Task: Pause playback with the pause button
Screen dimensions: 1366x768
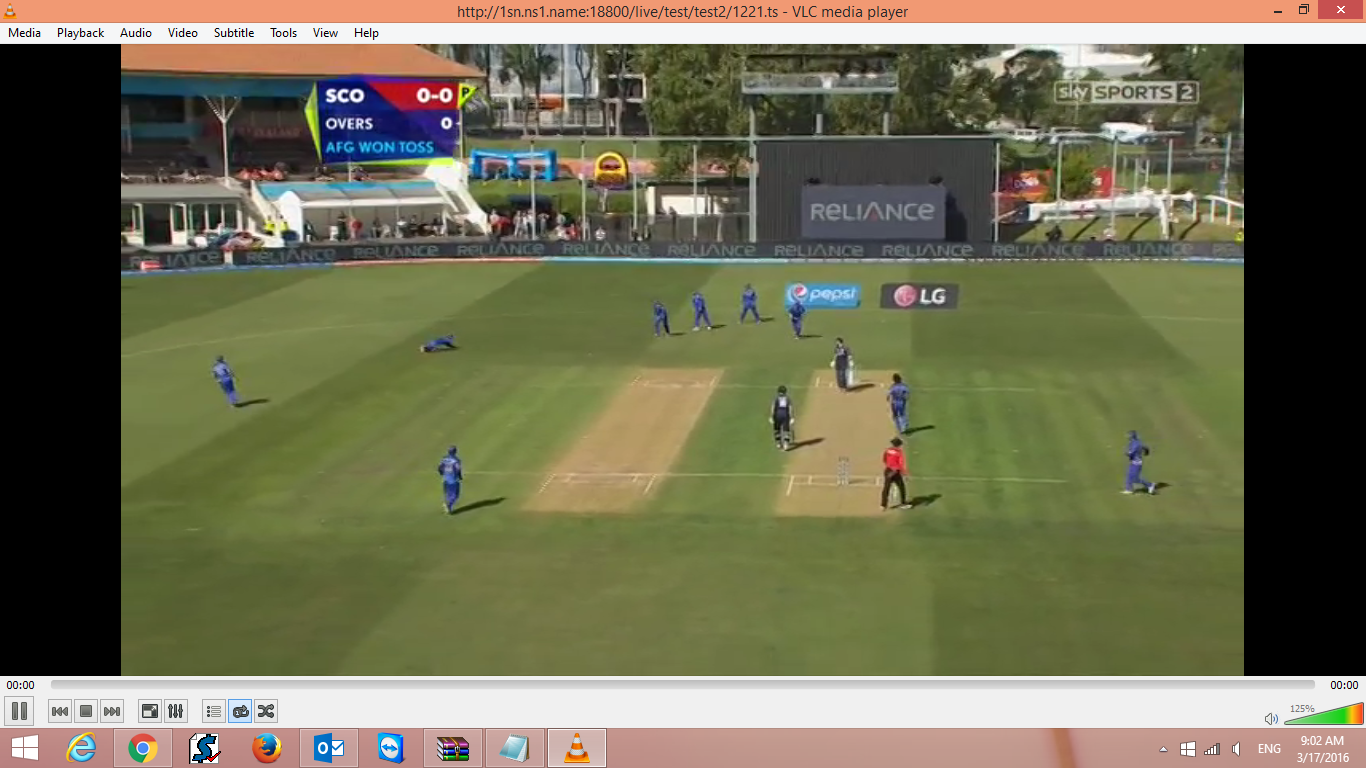Action: point(18,711)
